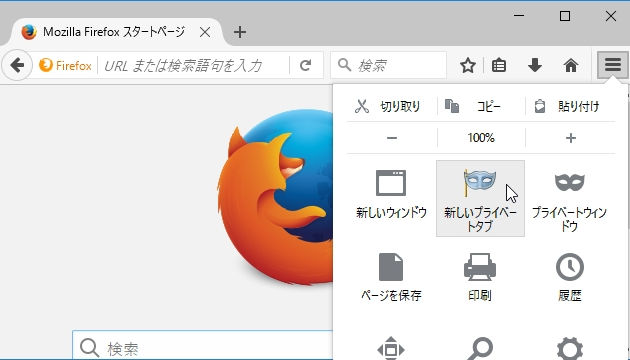630x360 pixels.
Task: Close the Mozilla Firefox start page tab
Action: [x=205, y=32]
